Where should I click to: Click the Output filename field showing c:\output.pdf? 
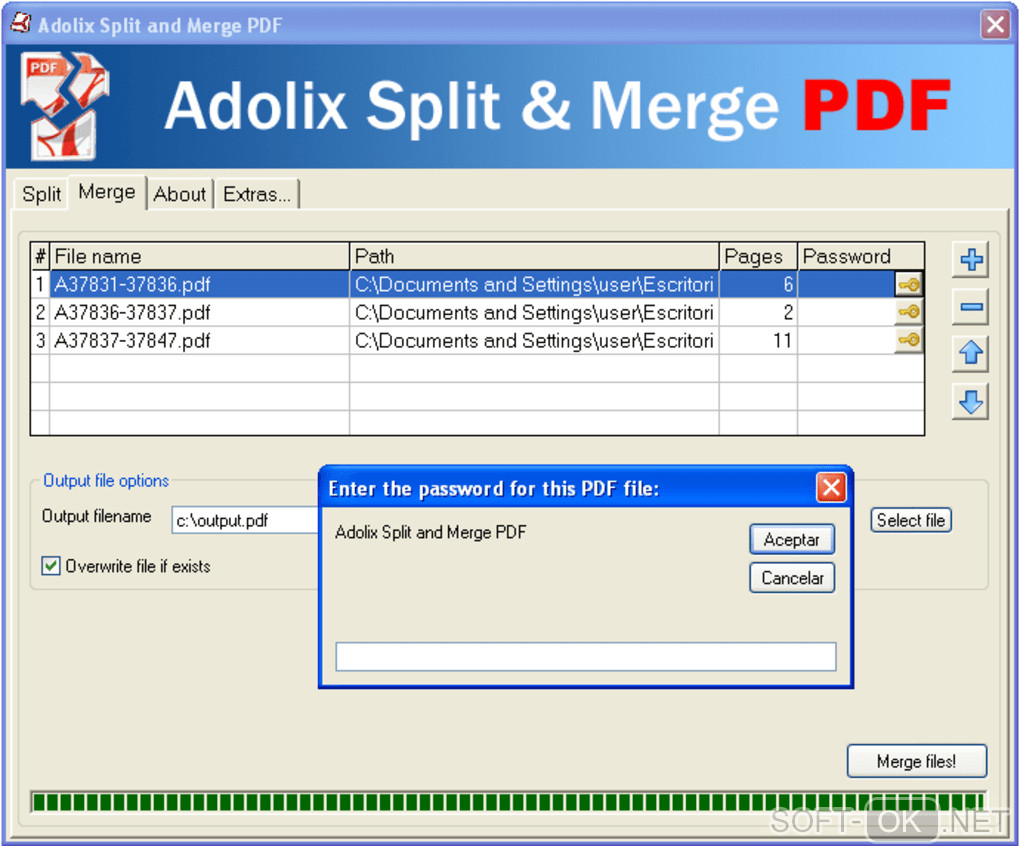pos(245,520)
